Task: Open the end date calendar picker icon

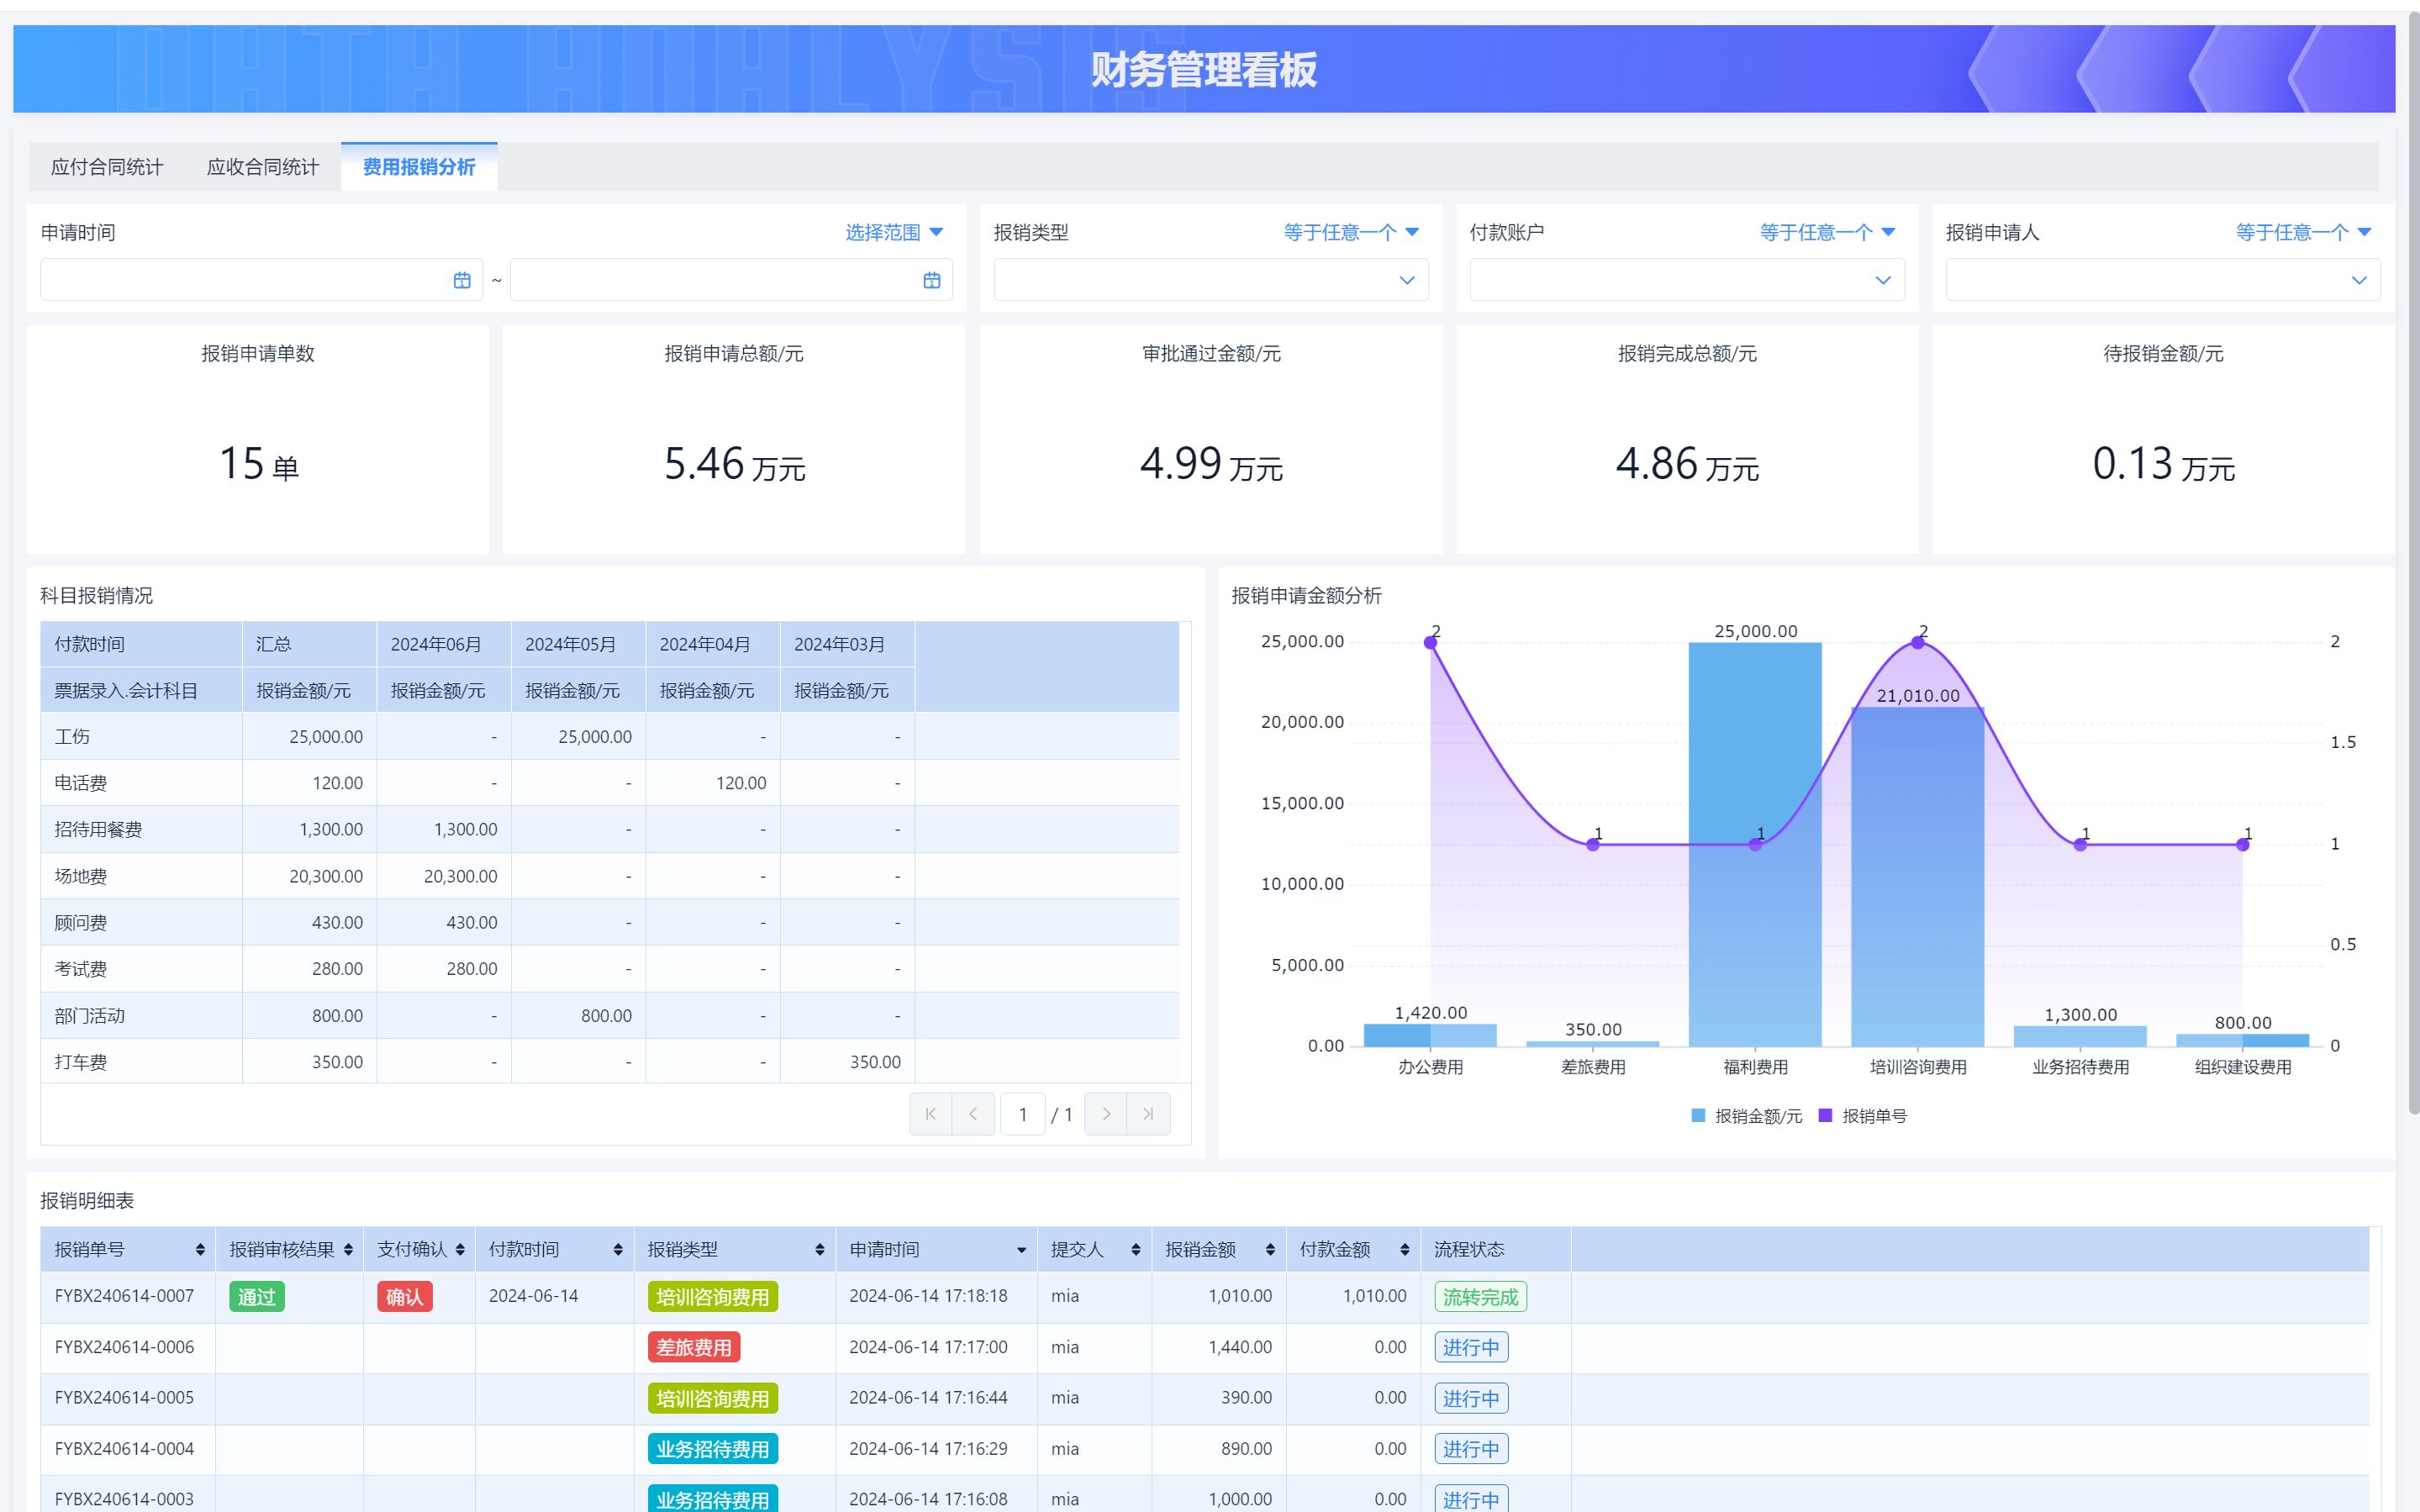Action: point(931,280)
